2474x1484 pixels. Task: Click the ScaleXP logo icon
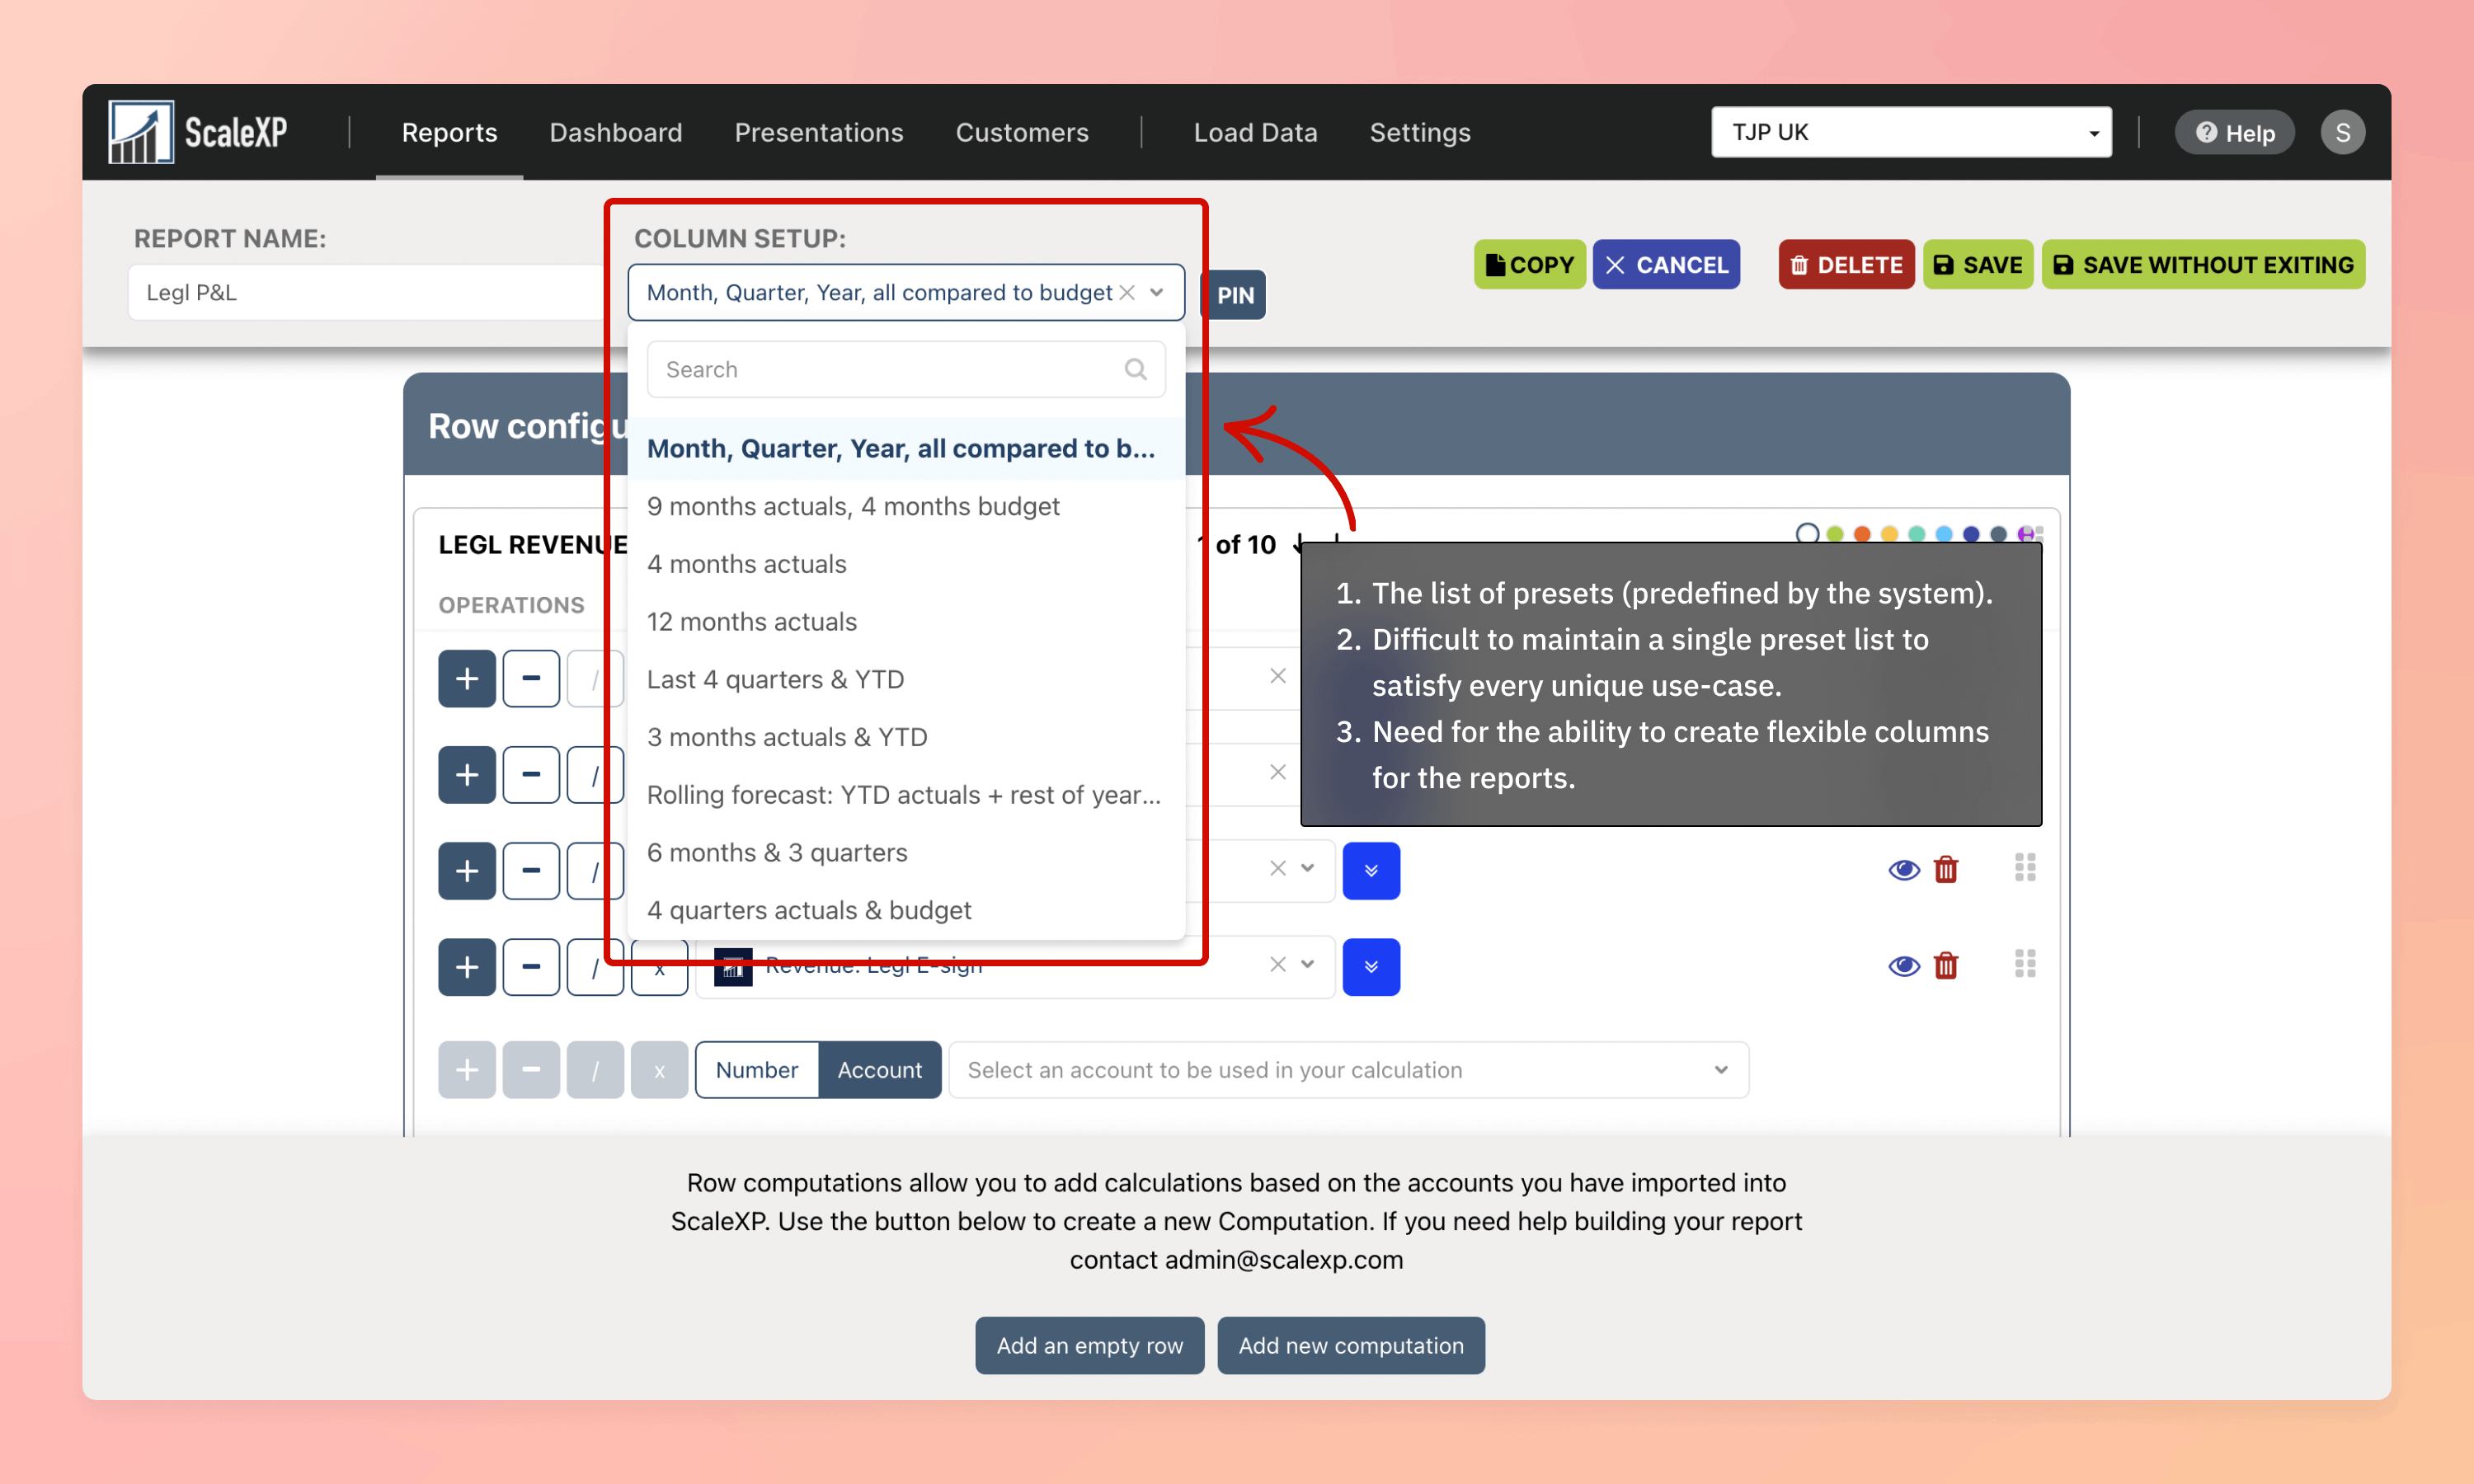click(x=140, y=132)
